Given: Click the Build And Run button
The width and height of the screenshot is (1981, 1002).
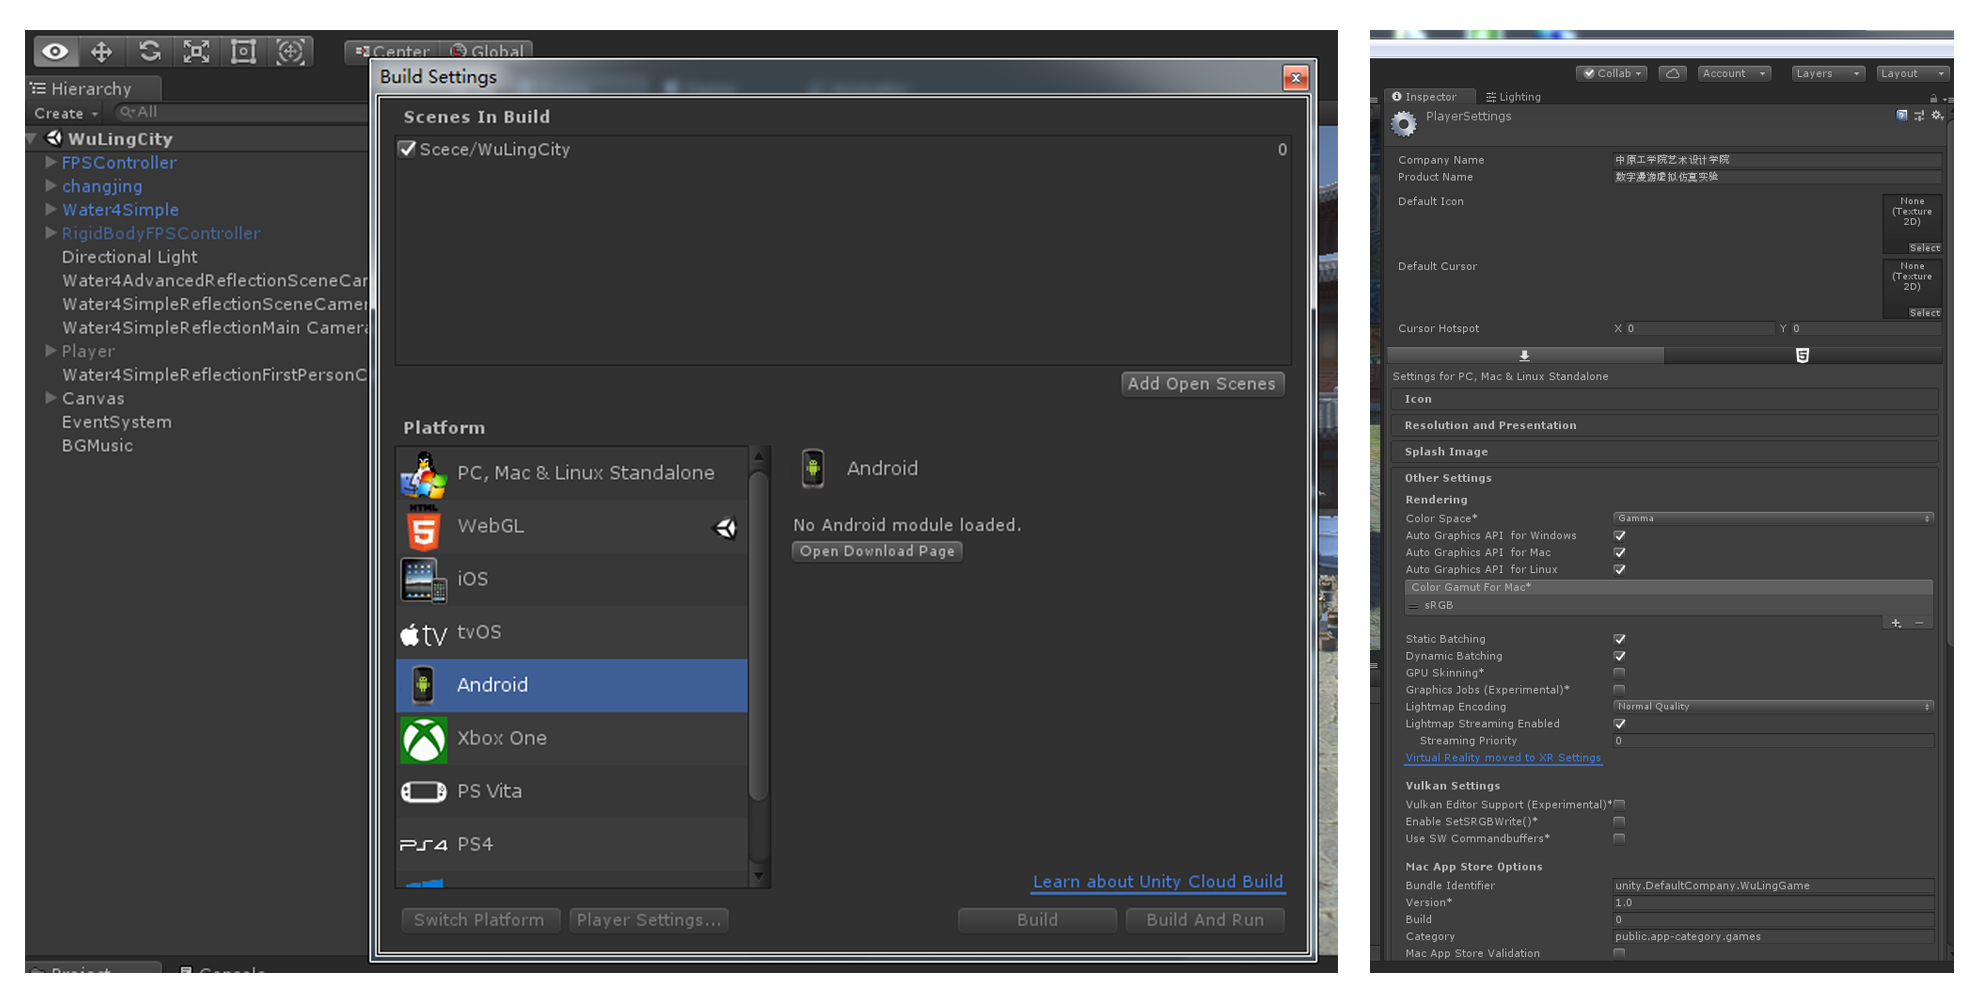Looking at the screenshot, I should pos(1205,920).
